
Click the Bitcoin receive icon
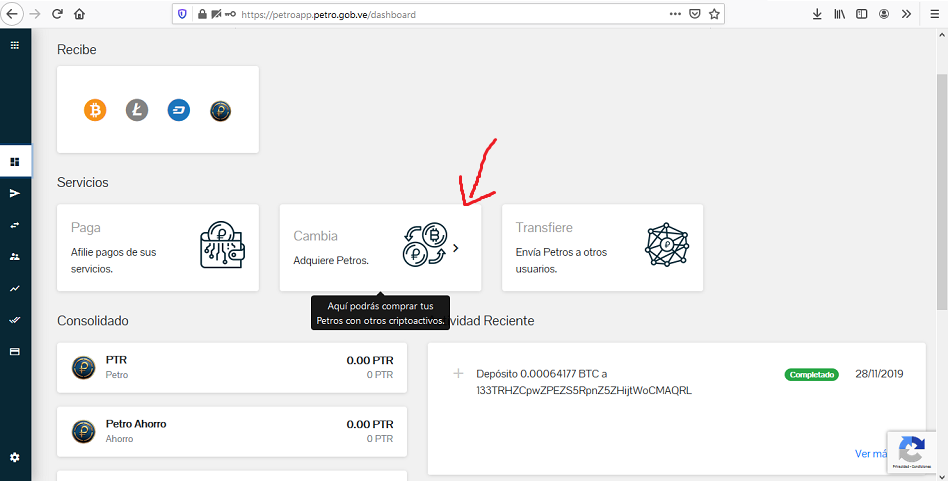point(95,110)
